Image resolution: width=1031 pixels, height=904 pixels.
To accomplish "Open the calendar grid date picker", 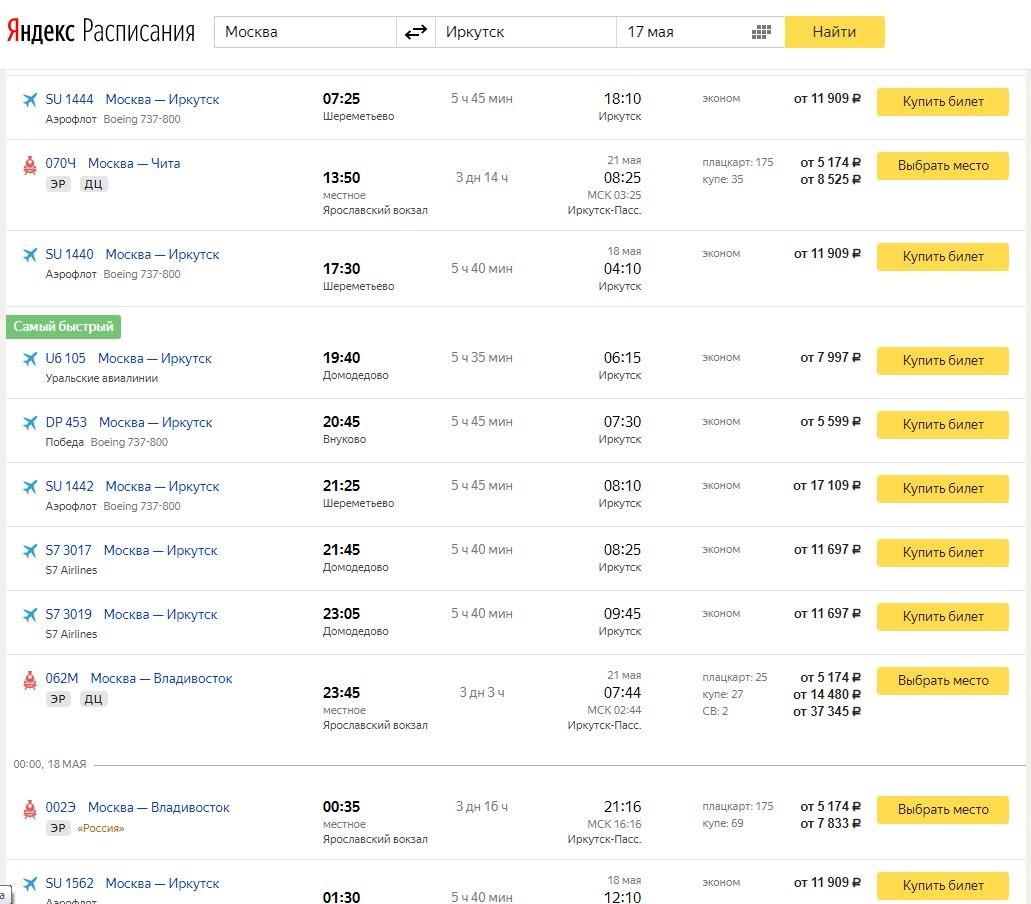I will (761, 32).
